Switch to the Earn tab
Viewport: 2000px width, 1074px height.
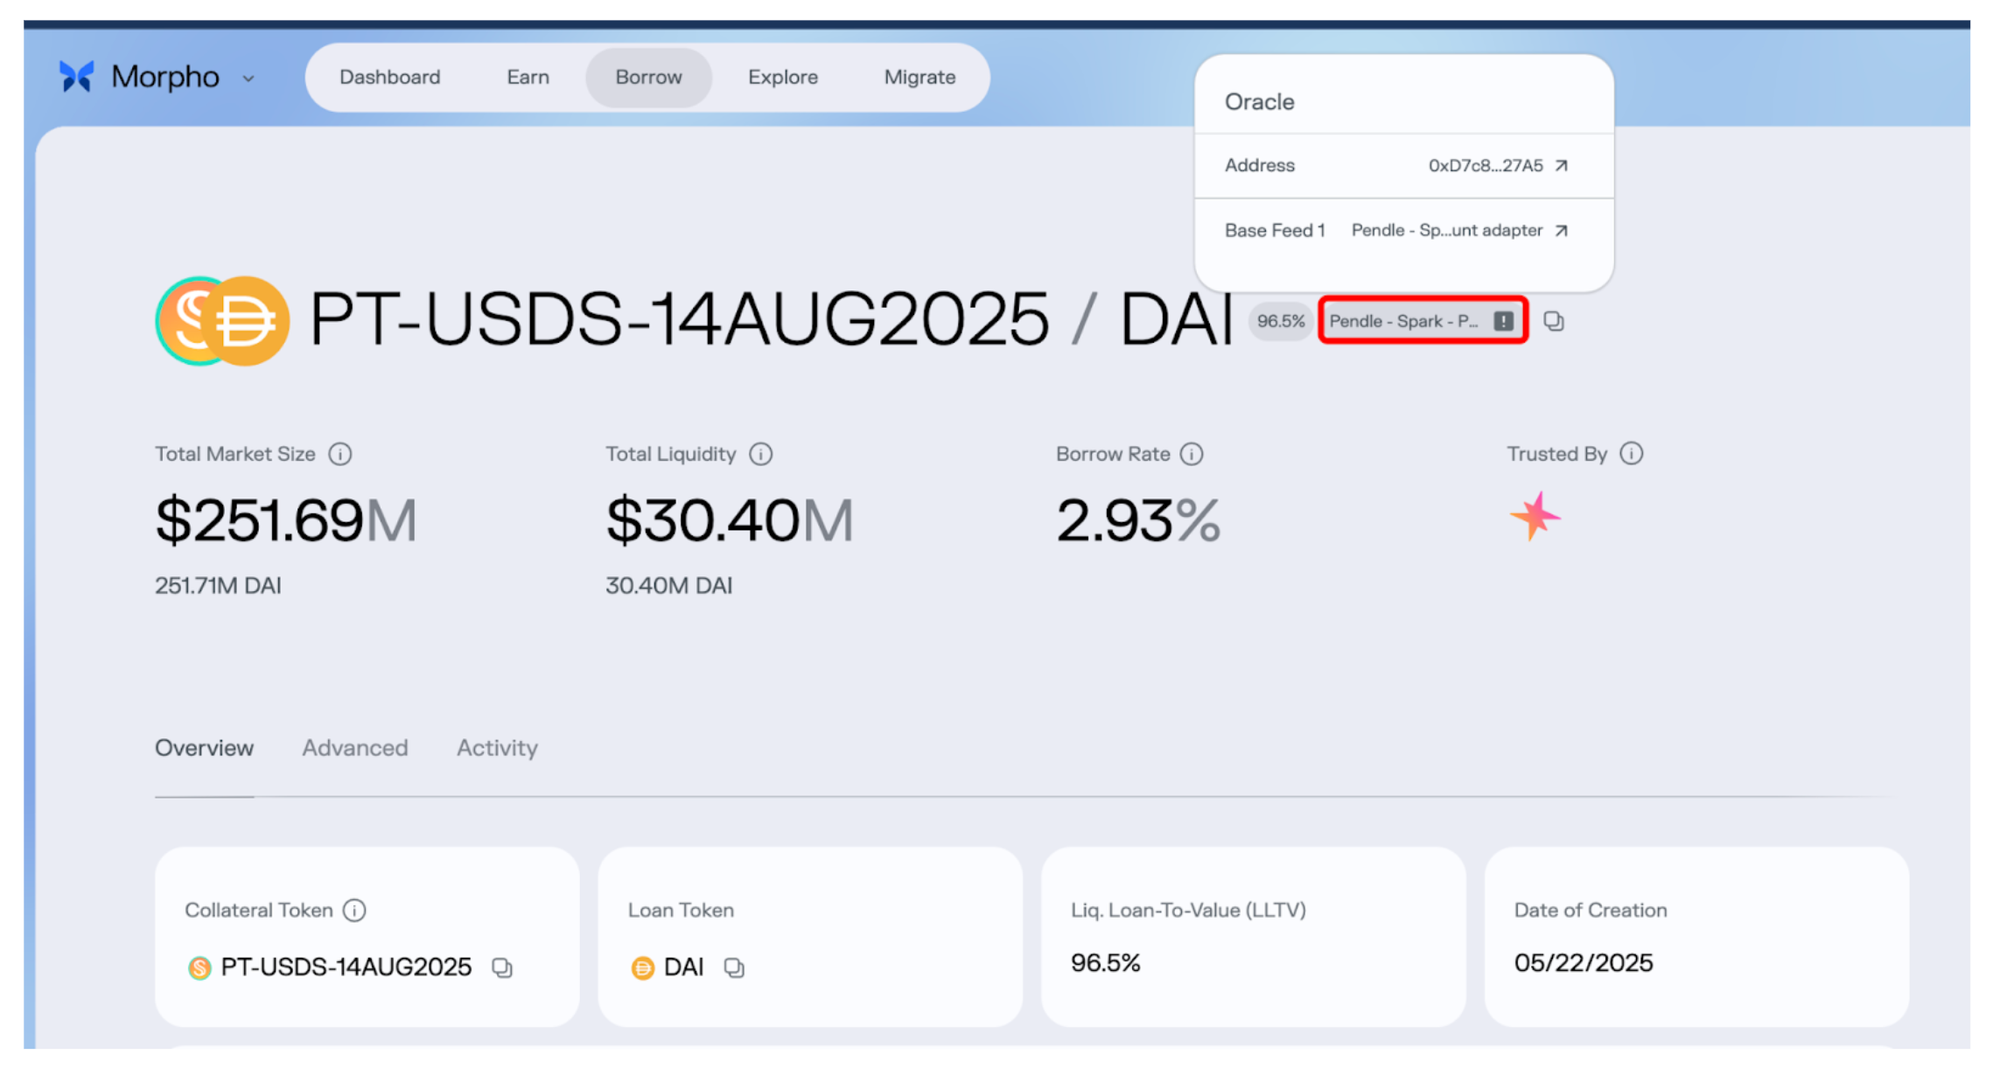[527, 77]
